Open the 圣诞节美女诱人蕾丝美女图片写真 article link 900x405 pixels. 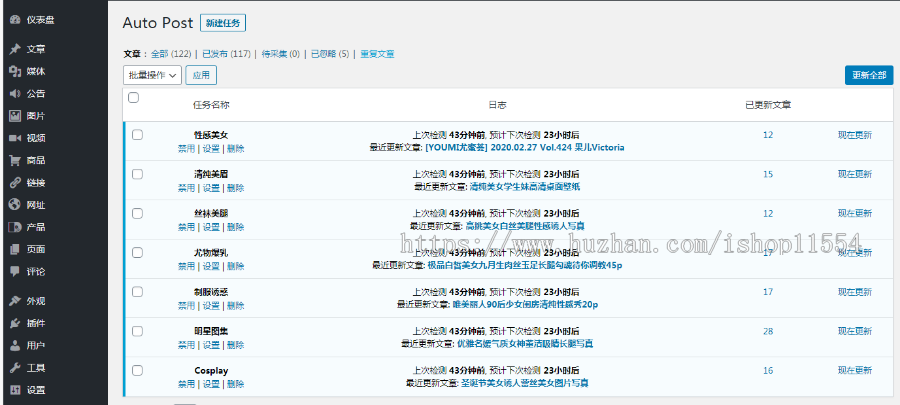[x=525, y=383]
